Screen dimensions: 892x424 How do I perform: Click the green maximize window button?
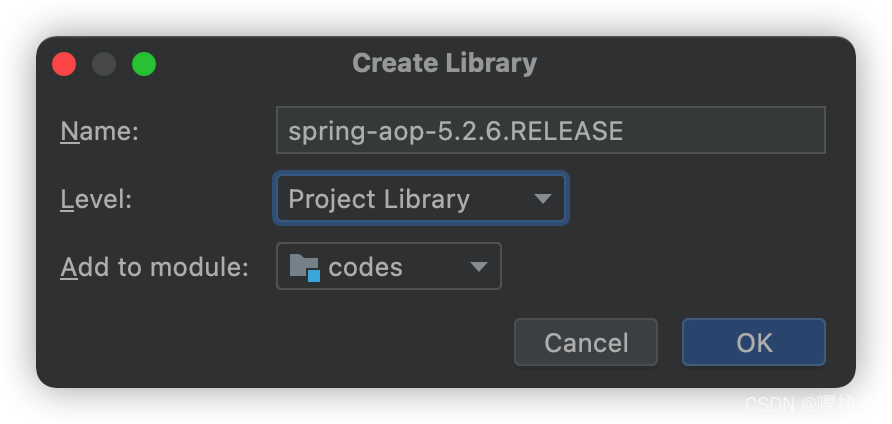coord(144,64)
